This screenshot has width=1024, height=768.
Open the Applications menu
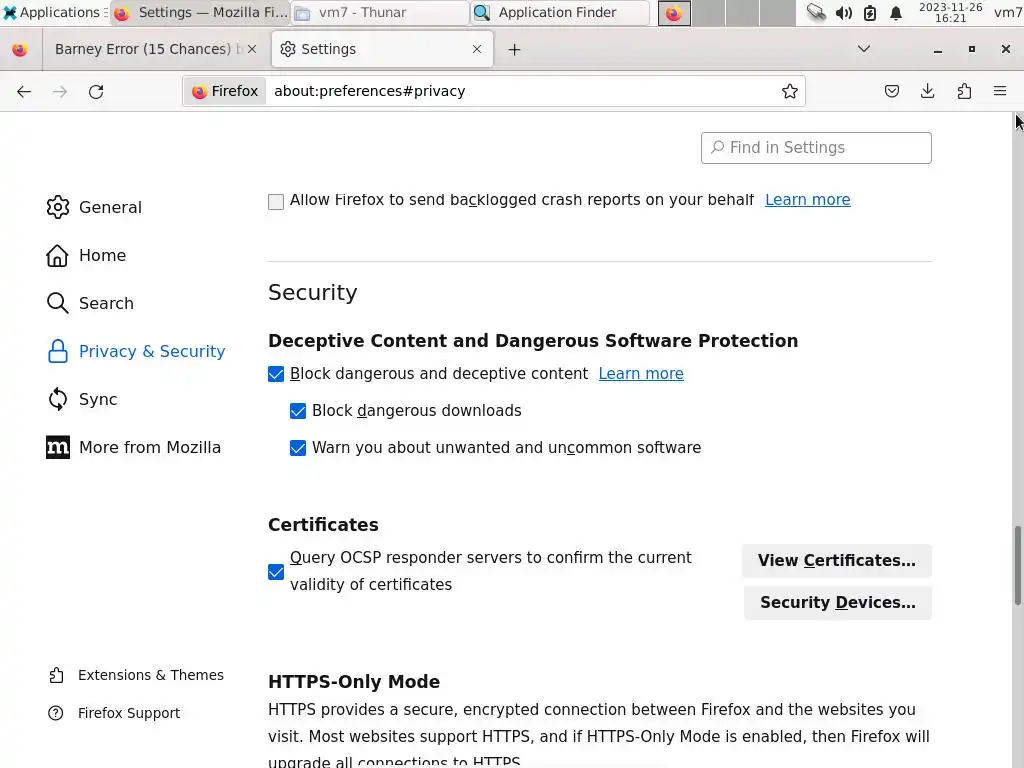52,13
